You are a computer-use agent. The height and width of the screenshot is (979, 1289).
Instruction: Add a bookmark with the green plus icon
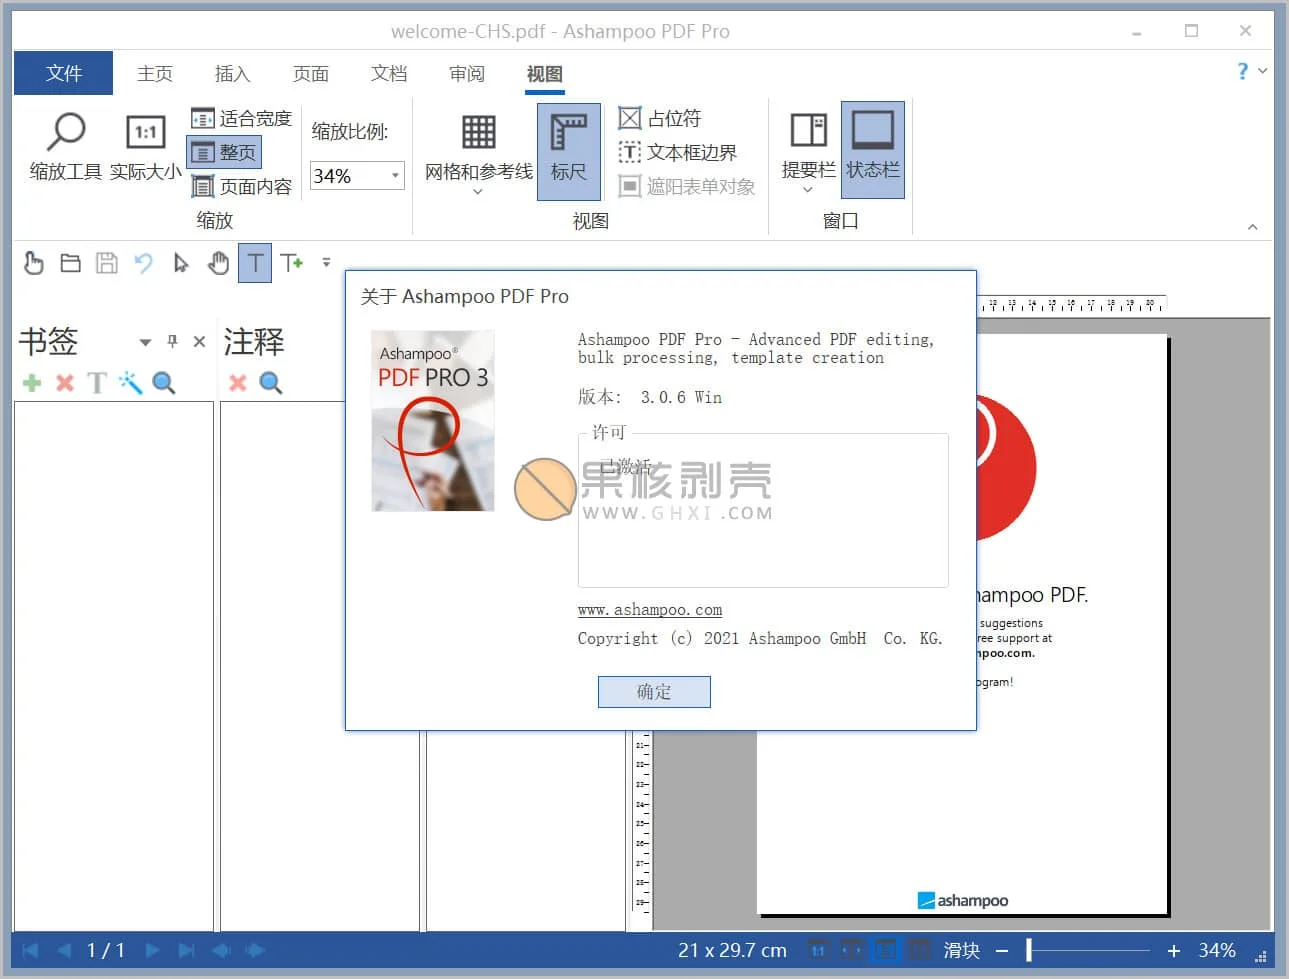[x=31, y=383]
